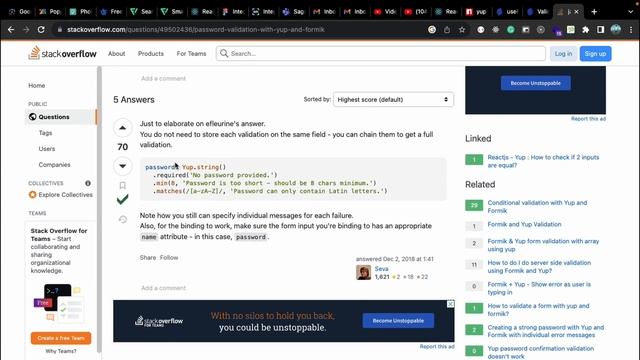
Task: Open Users in the sidebar
Action: tap(47, 149)
